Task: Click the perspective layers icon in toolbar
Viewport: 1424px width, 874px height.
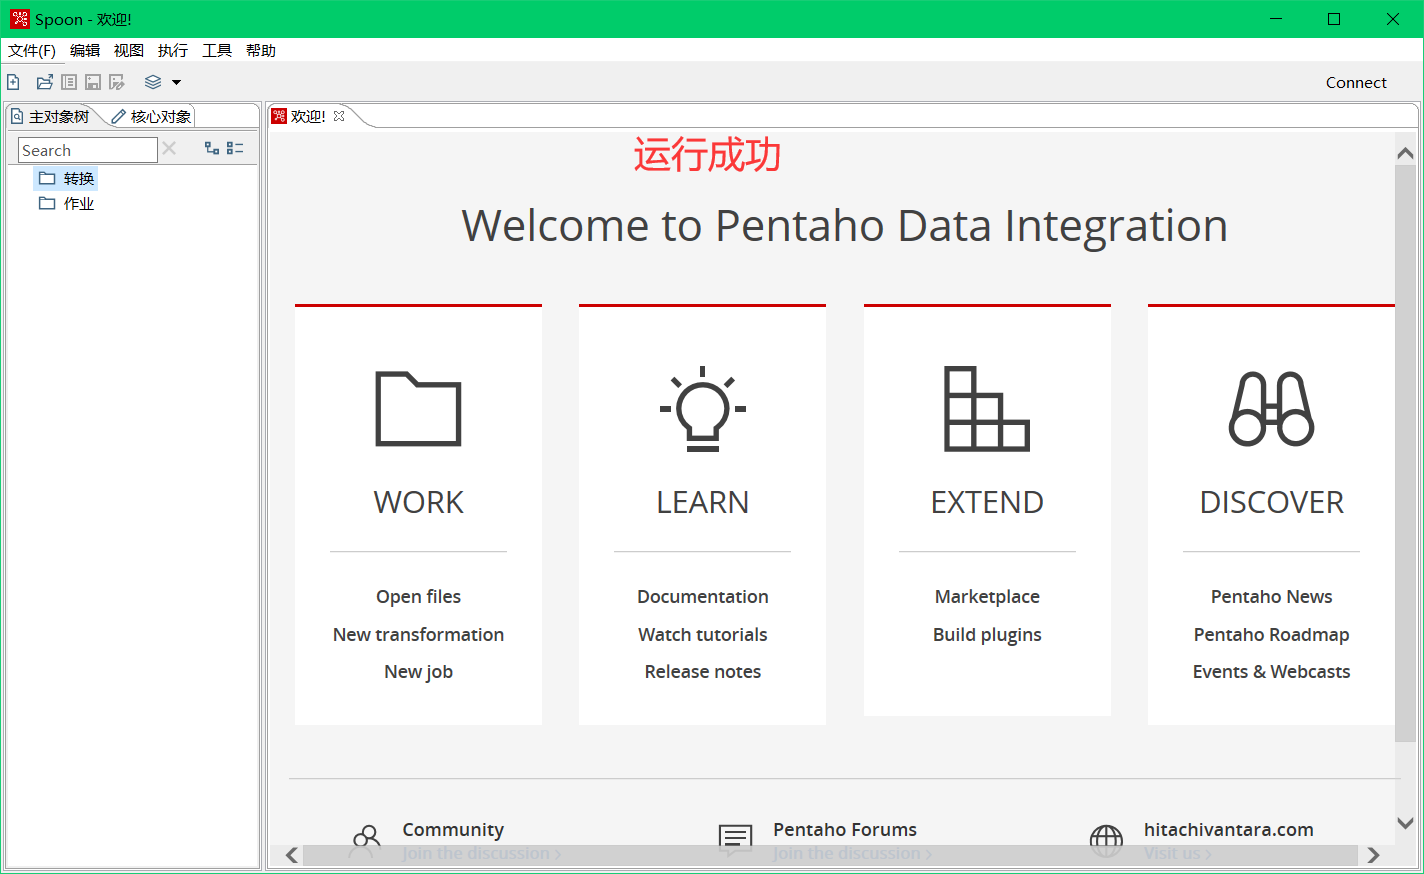Action: point(153,82)
